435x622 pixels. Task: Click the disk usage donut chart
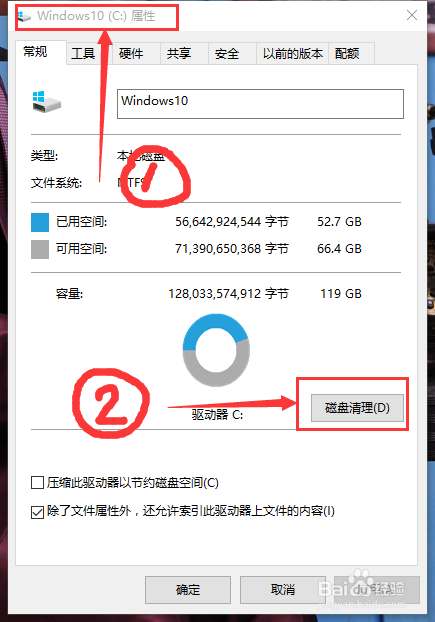coord(216,350)
